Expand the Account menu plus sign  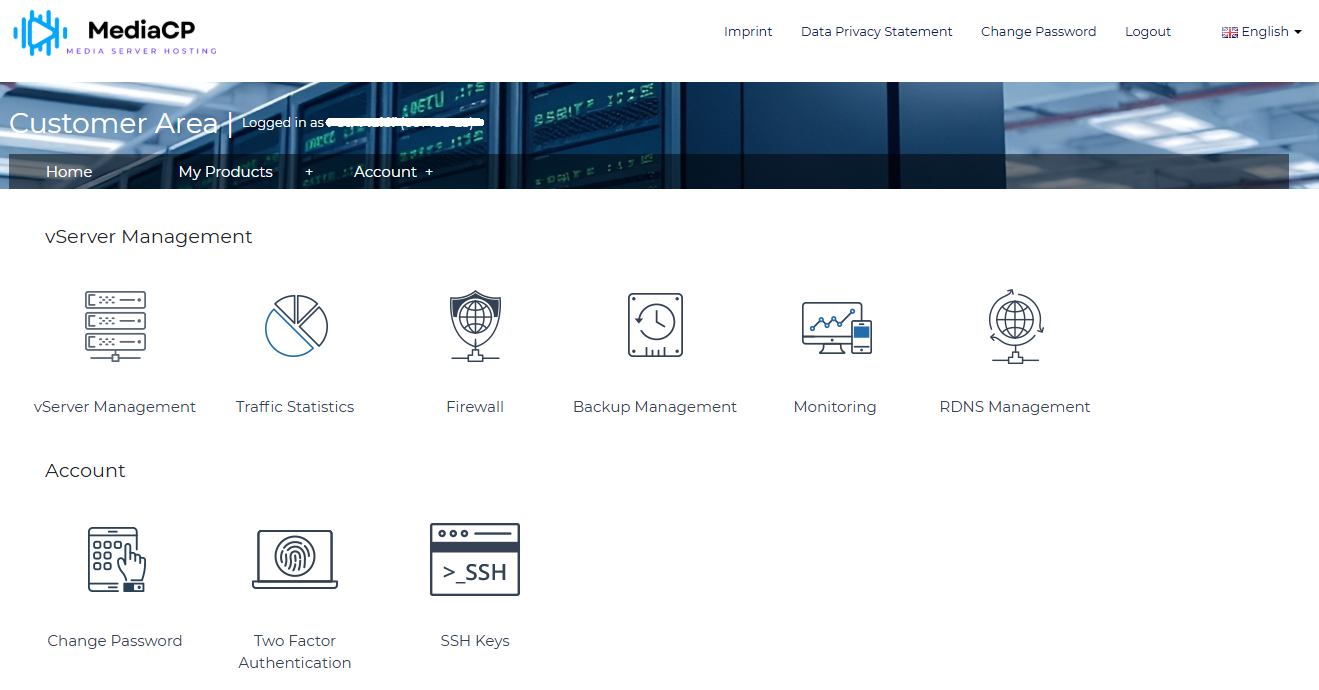pyautogui.click(x=429, y=172)
